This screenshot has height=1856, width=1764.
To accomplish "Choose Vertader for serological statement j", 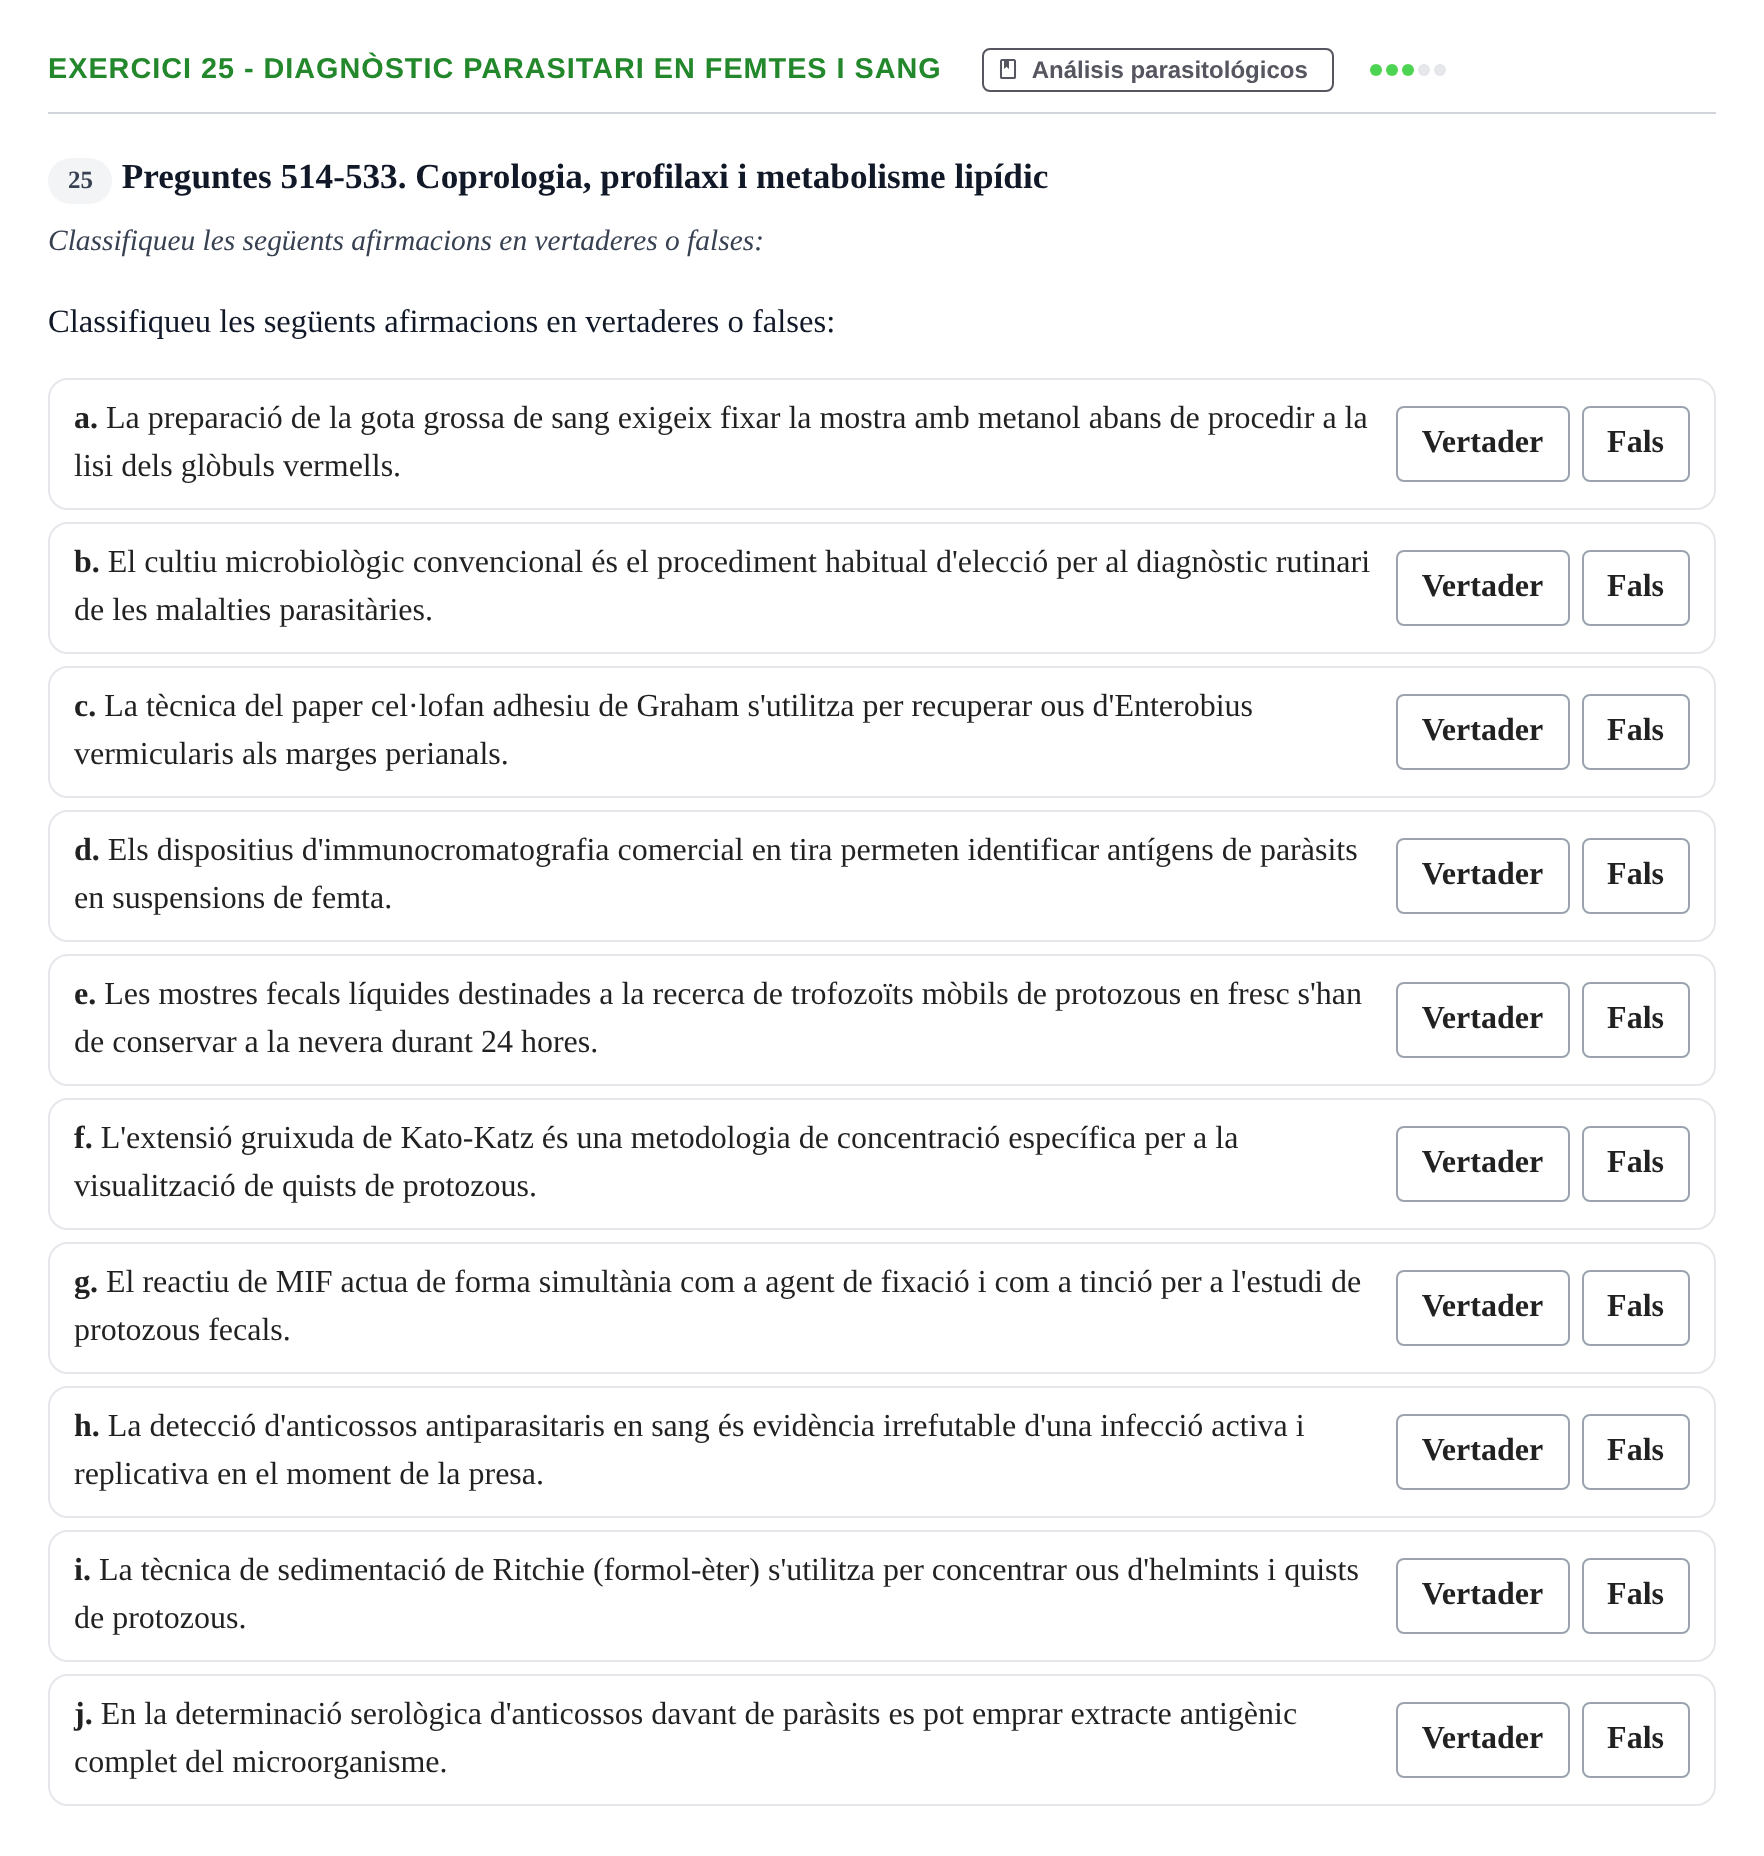I will (x=1482, y=1740).
